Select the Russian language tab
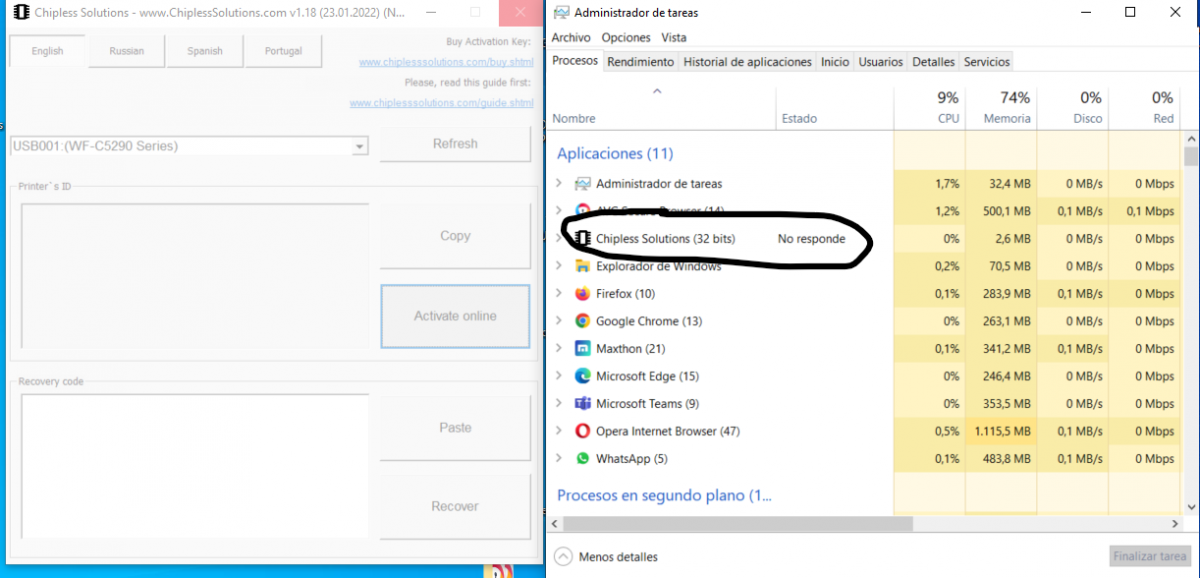This screenshot has width=1200, height=578. click(x=127, y=51)
